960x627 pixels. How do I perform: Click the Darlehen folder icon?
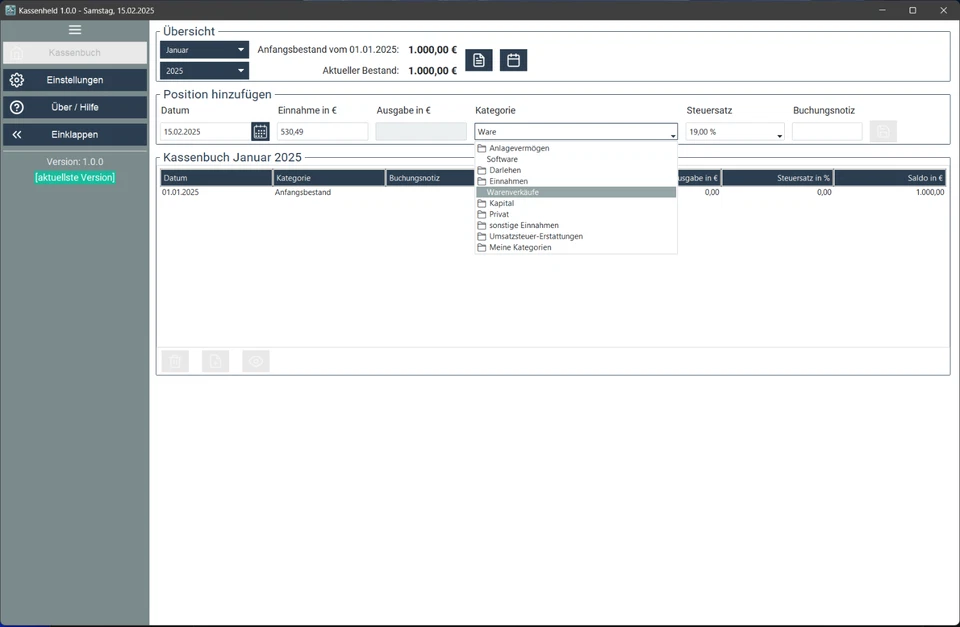482,170
